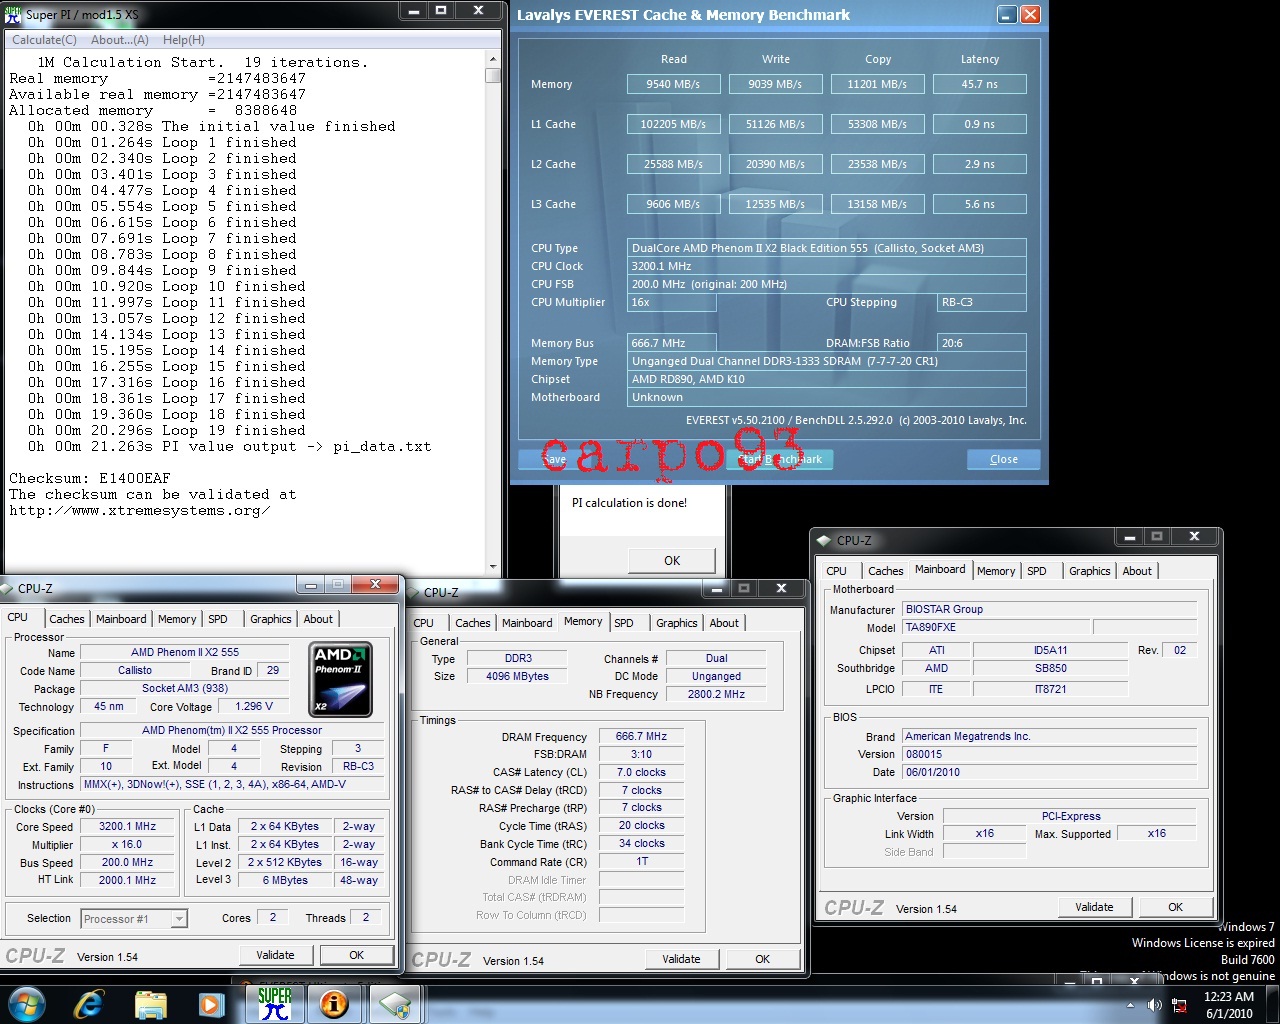
Task: Open Graphics tab in CPU-Z Mainboard window
Action: (x=1090, y=571)
